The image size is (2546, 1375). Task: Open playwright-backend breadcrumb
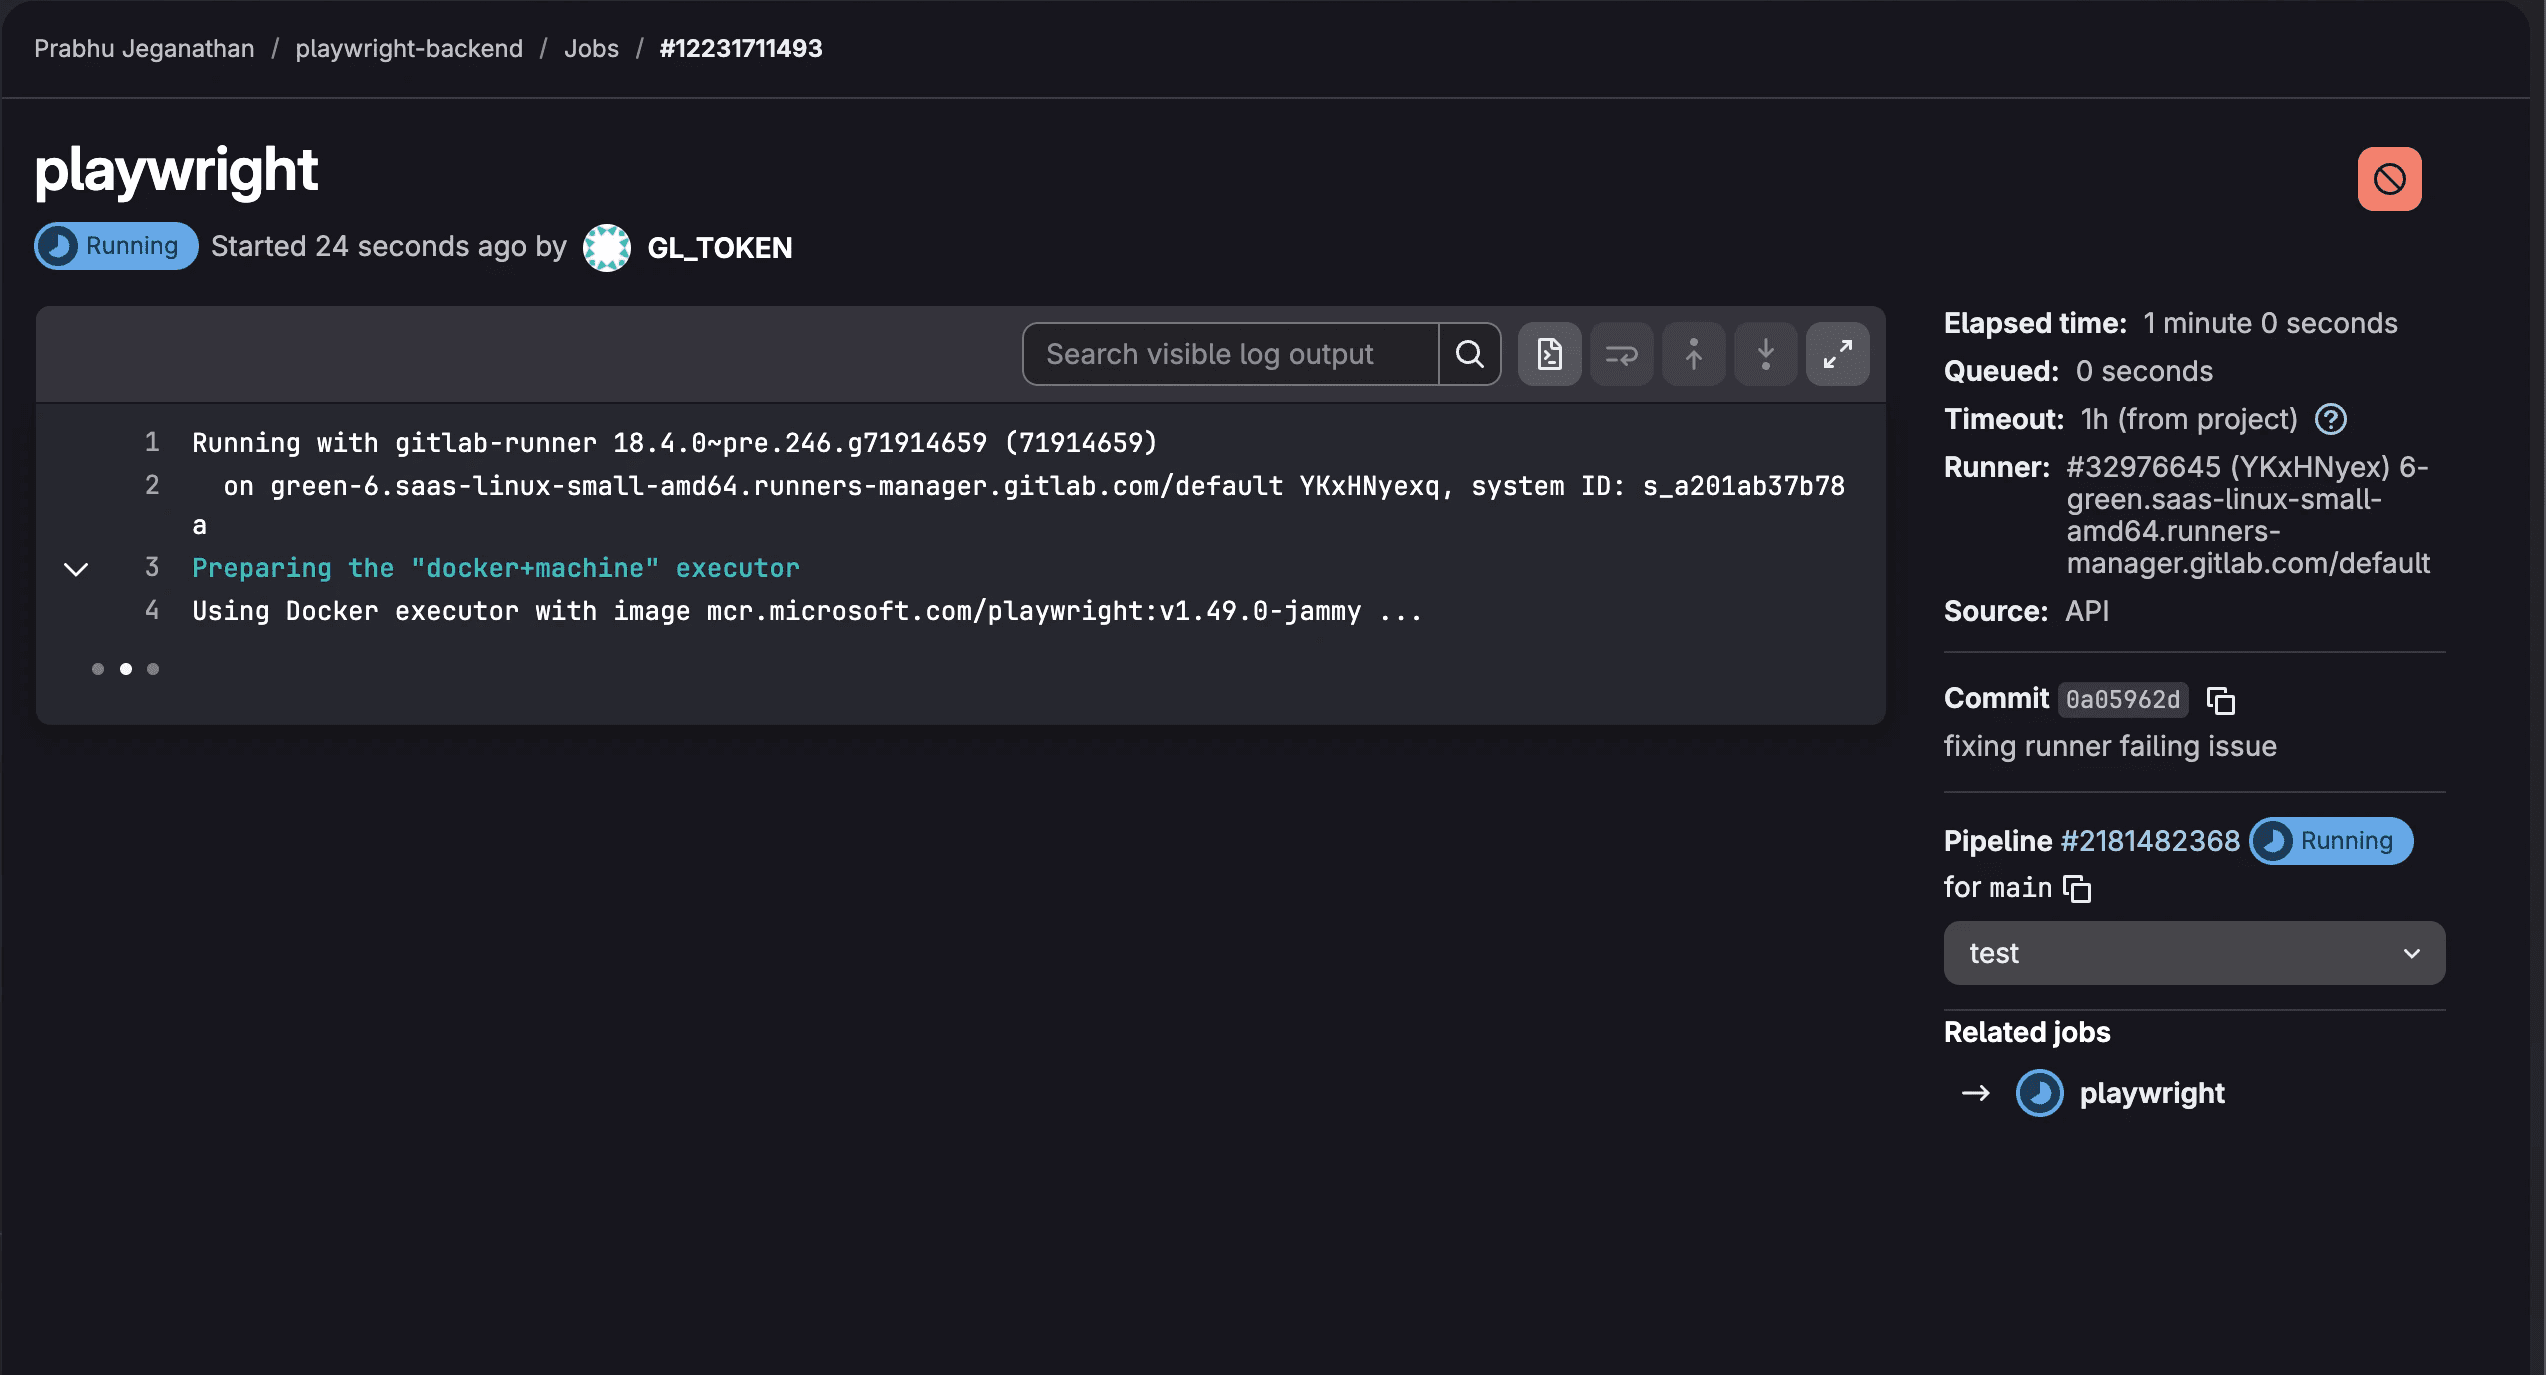point(409,48)
